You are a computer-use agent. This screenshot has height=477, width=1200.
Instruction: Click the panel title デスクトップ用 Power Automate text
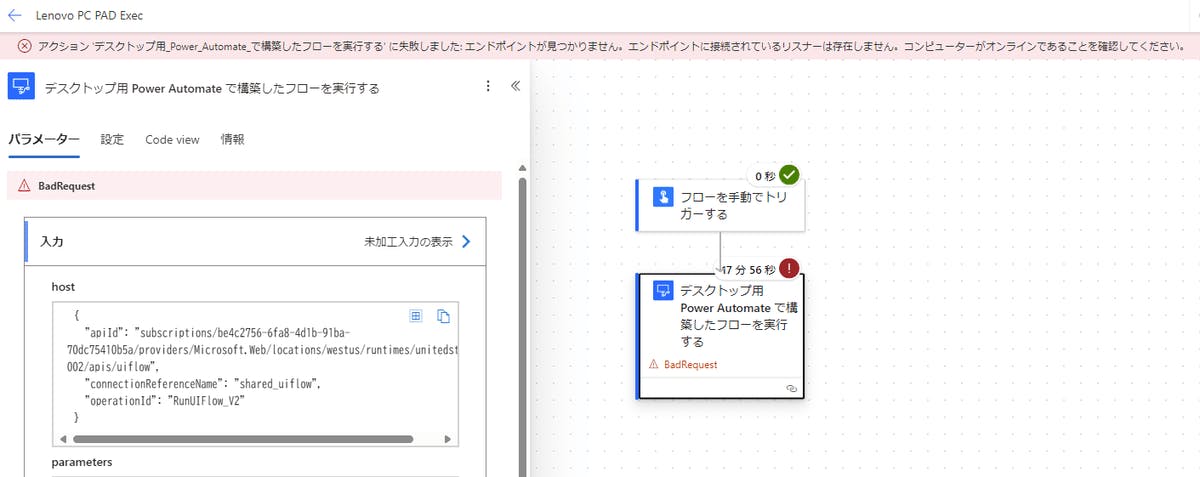[x=212, y=88]
